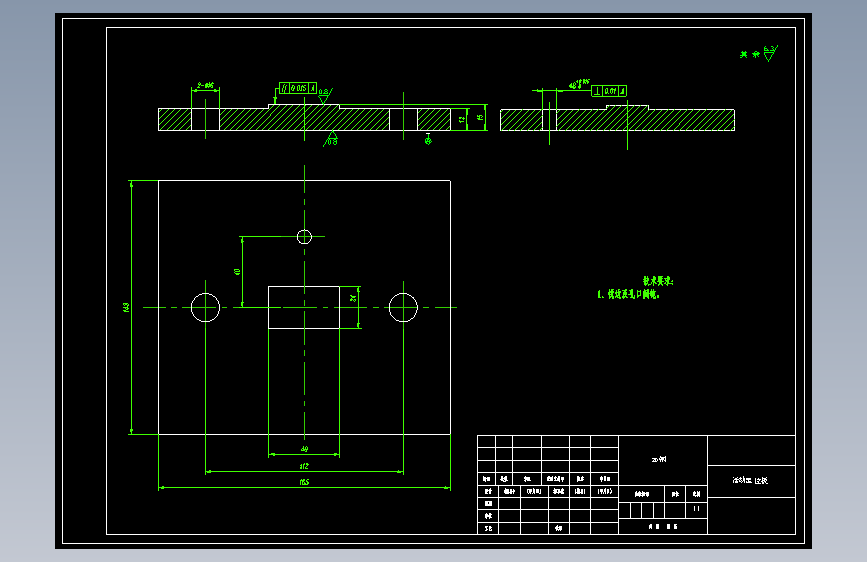This screenshot has width=867, height=562.
Task: Click the material cell in title block
Action: tap(662, 459)
